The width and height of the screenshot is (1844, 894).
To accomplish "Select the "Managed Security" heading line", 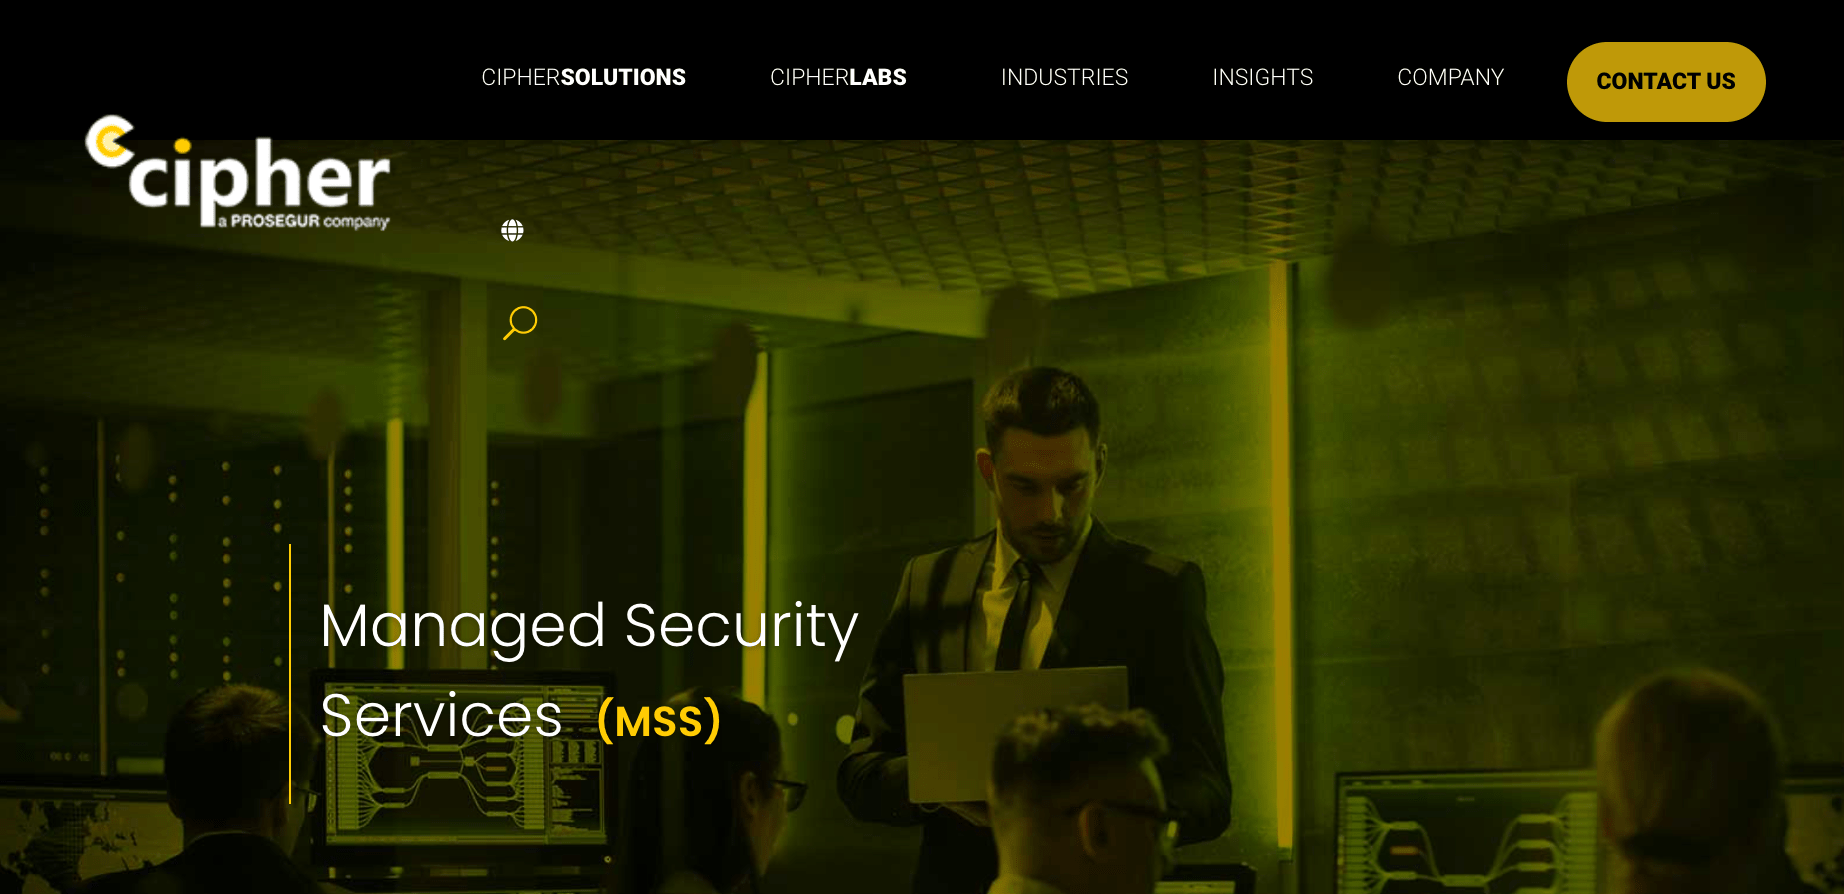I will (589, 628).
